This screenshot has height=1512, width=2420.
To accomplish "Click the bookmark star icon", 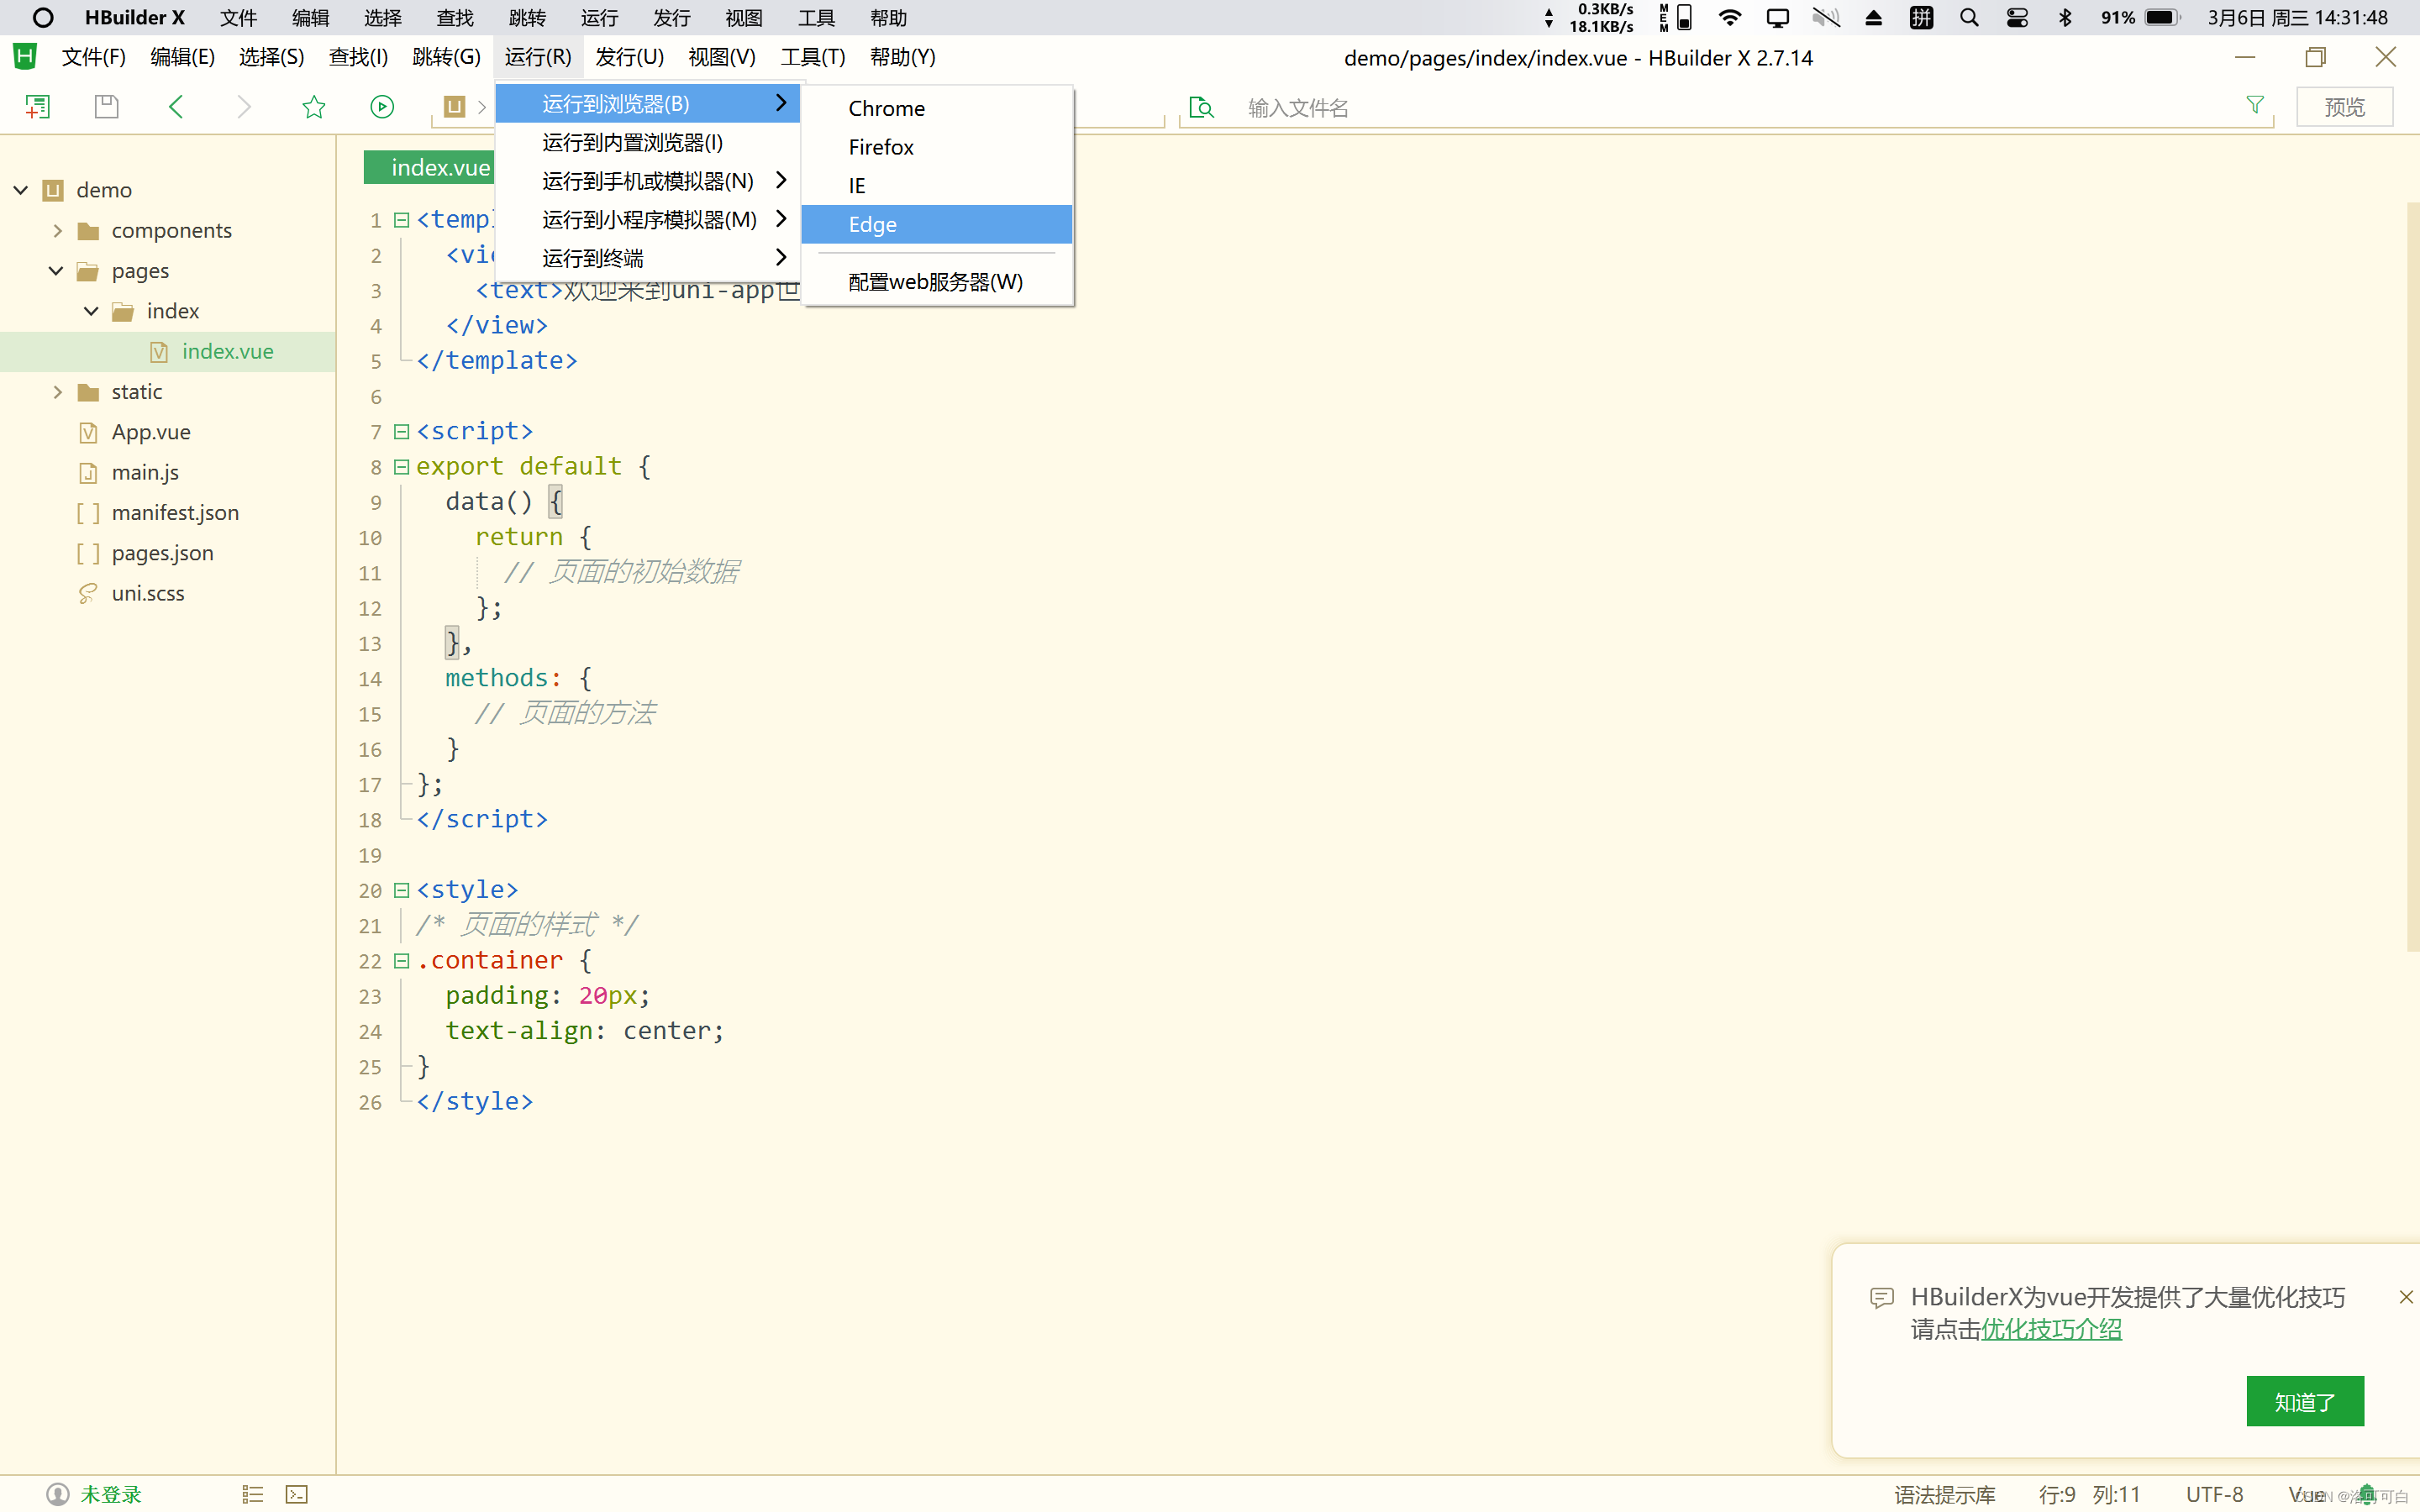I will 314,107.
